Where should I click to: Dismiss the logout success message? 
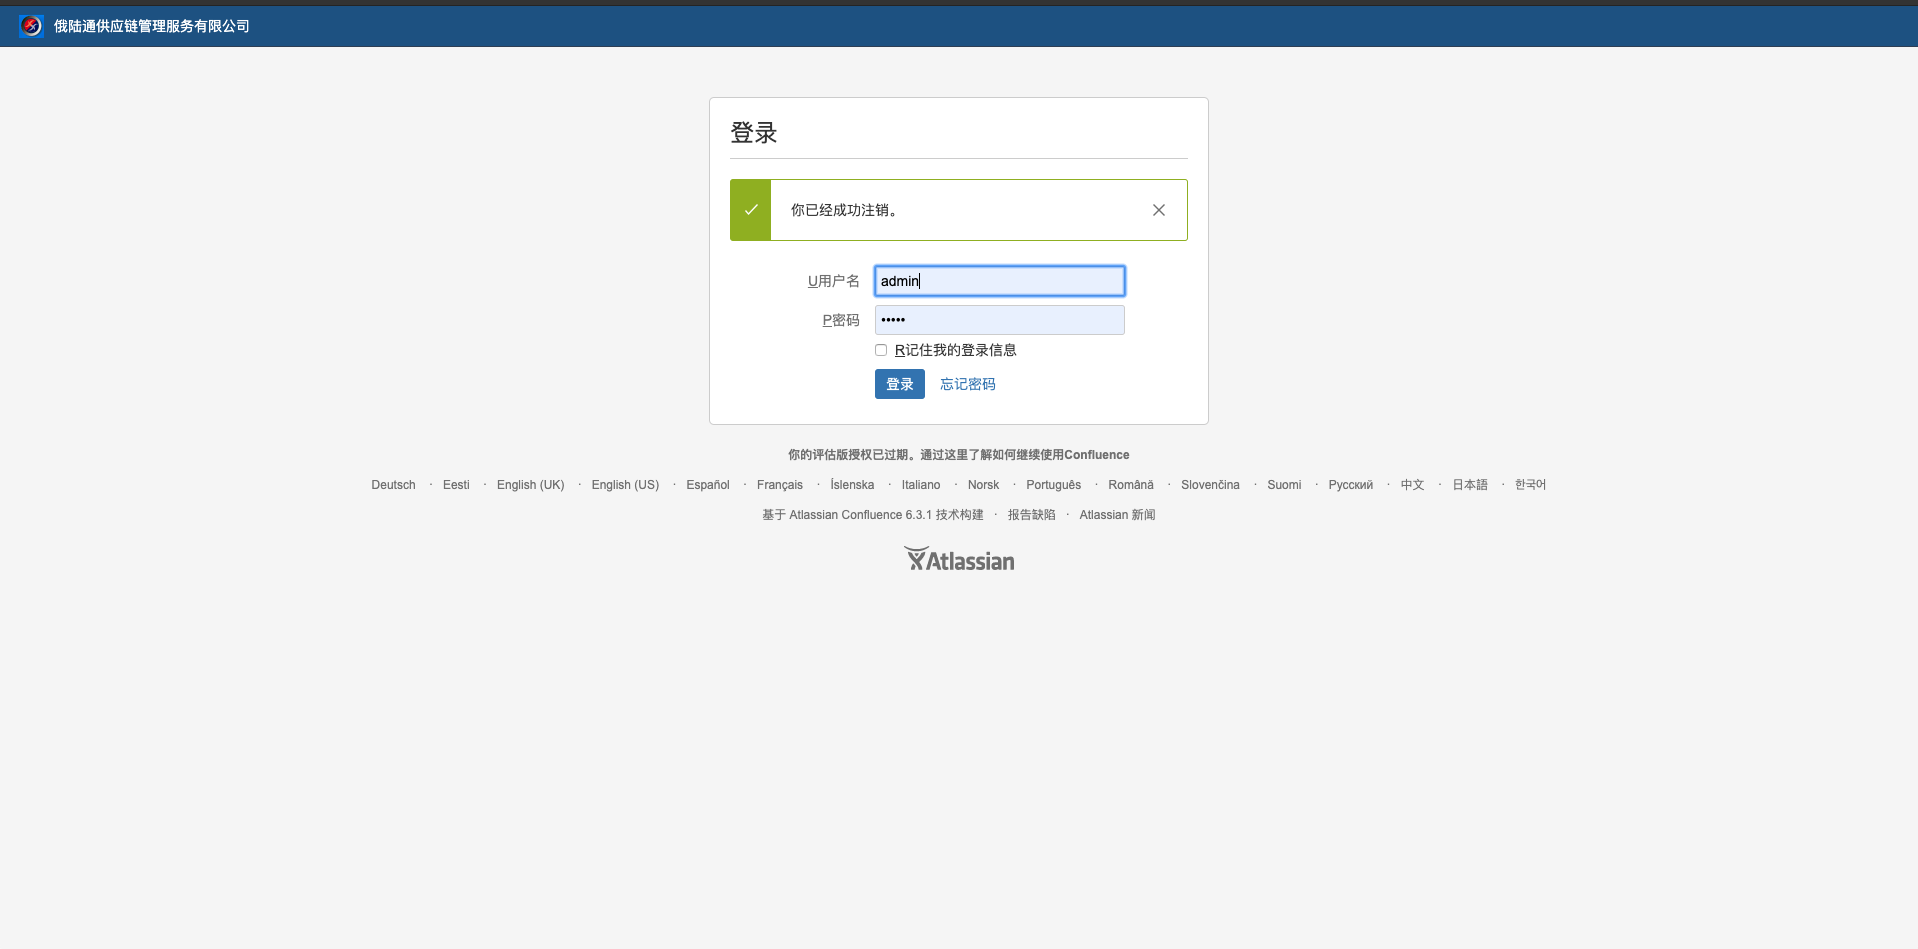pyautogui.click(x=1158, y=210)
